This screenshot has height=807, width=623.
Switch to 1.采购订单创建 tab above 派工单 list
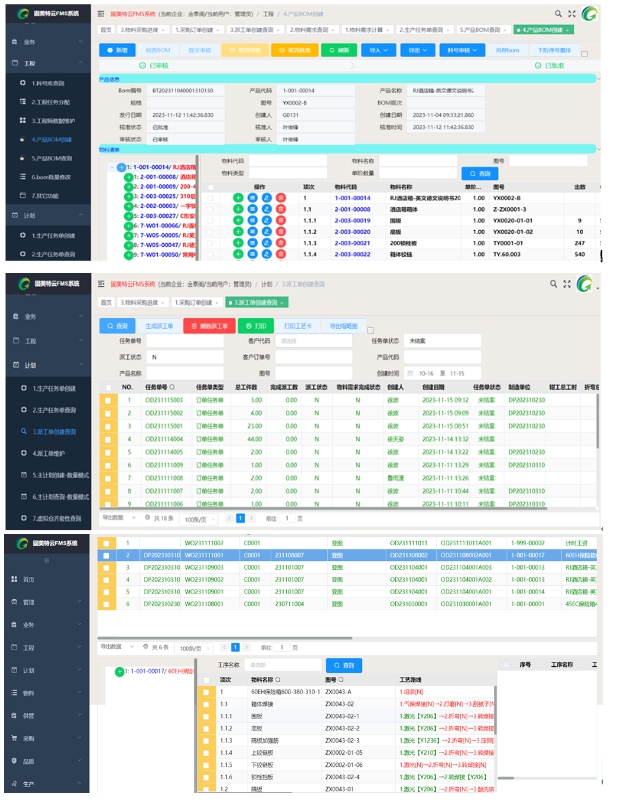[195, 301]
